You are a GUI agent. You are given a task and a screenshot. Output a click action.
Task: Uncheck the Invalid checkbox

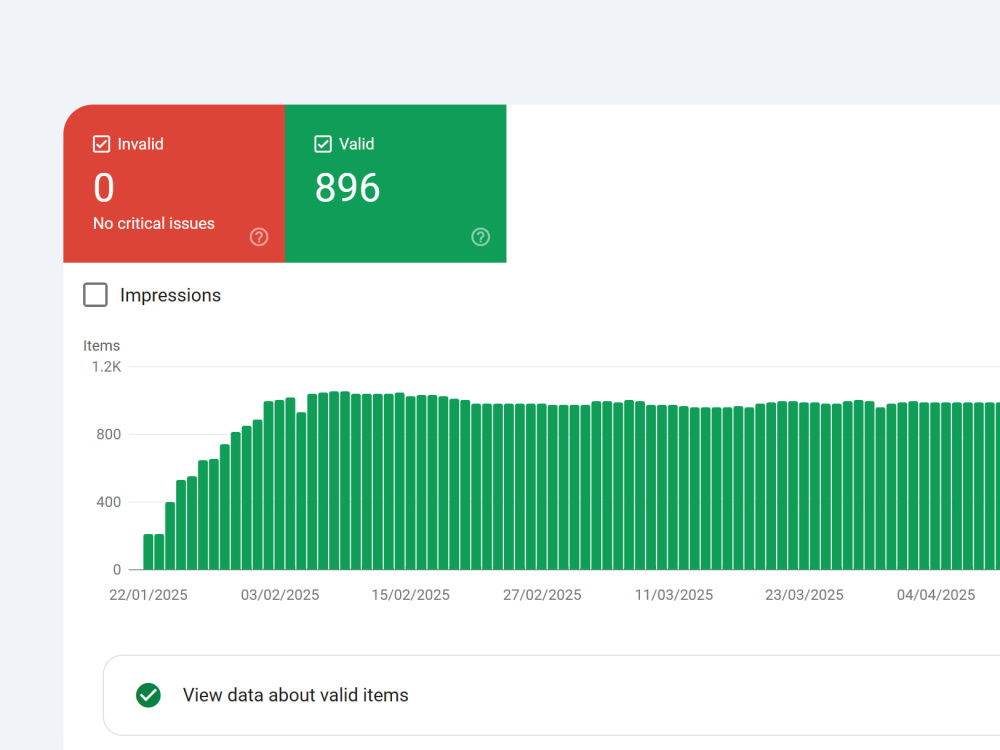[101, 144]
